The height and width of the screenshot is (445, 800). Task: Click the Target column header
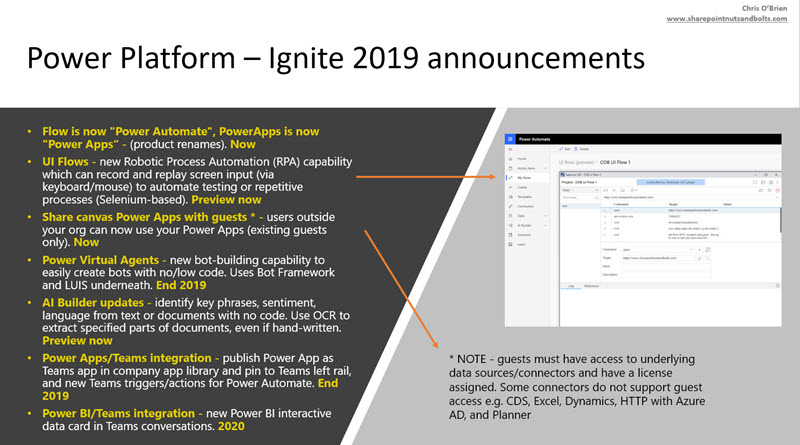click(673, 204)
